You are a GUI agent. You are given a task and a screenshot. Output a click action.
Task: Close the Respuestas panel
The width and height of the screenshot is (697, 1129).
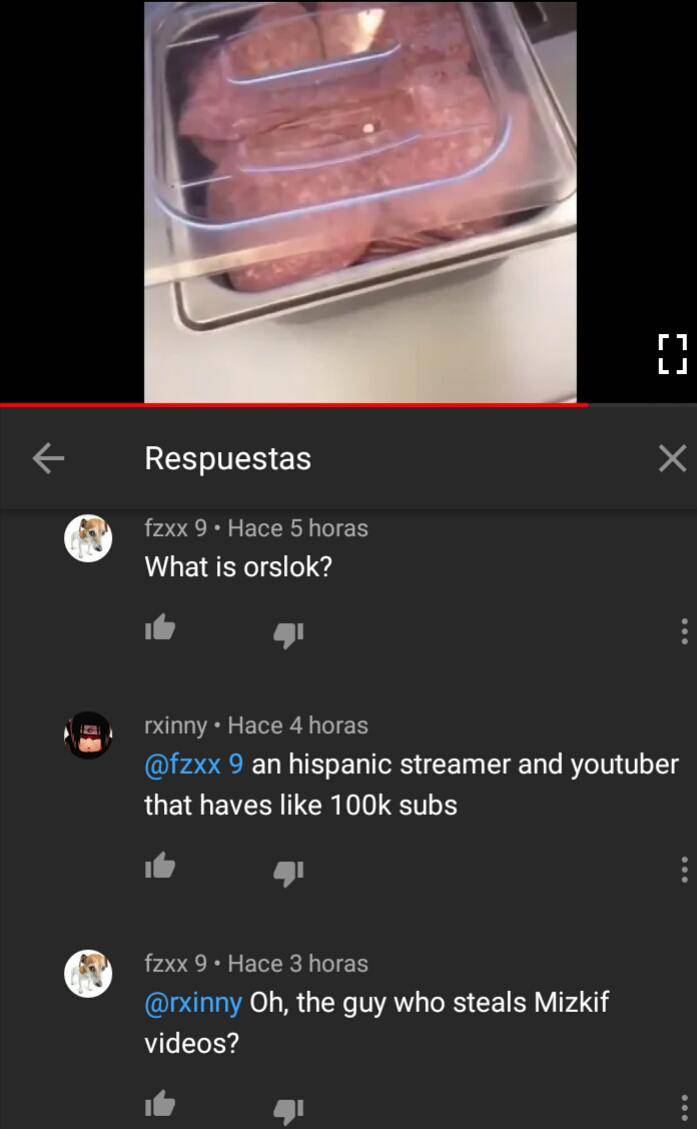tap(672, 458)
